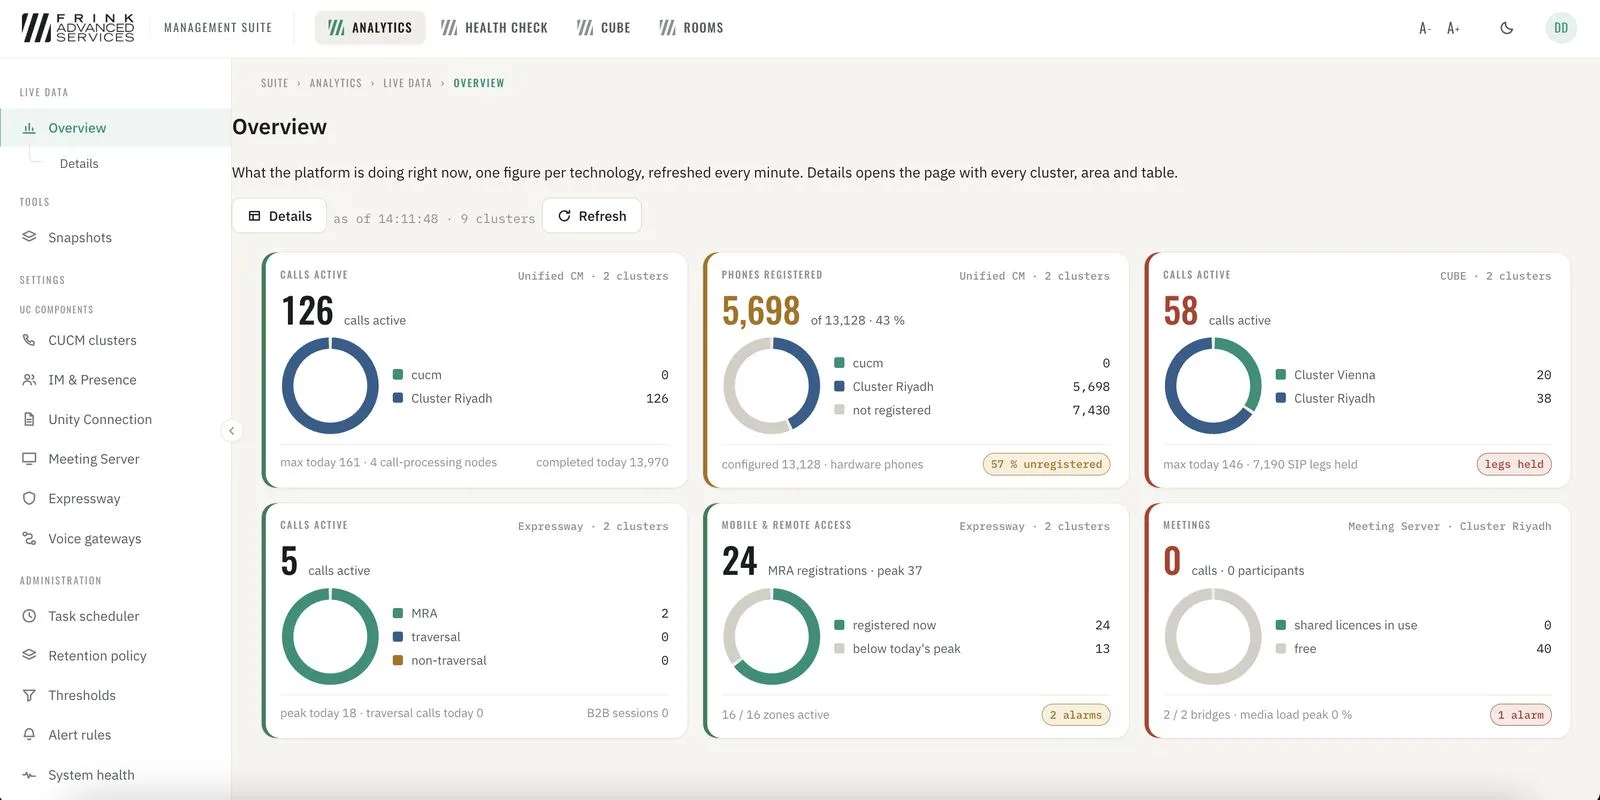Click the System health pulse icon

click(x=29, y=775)
